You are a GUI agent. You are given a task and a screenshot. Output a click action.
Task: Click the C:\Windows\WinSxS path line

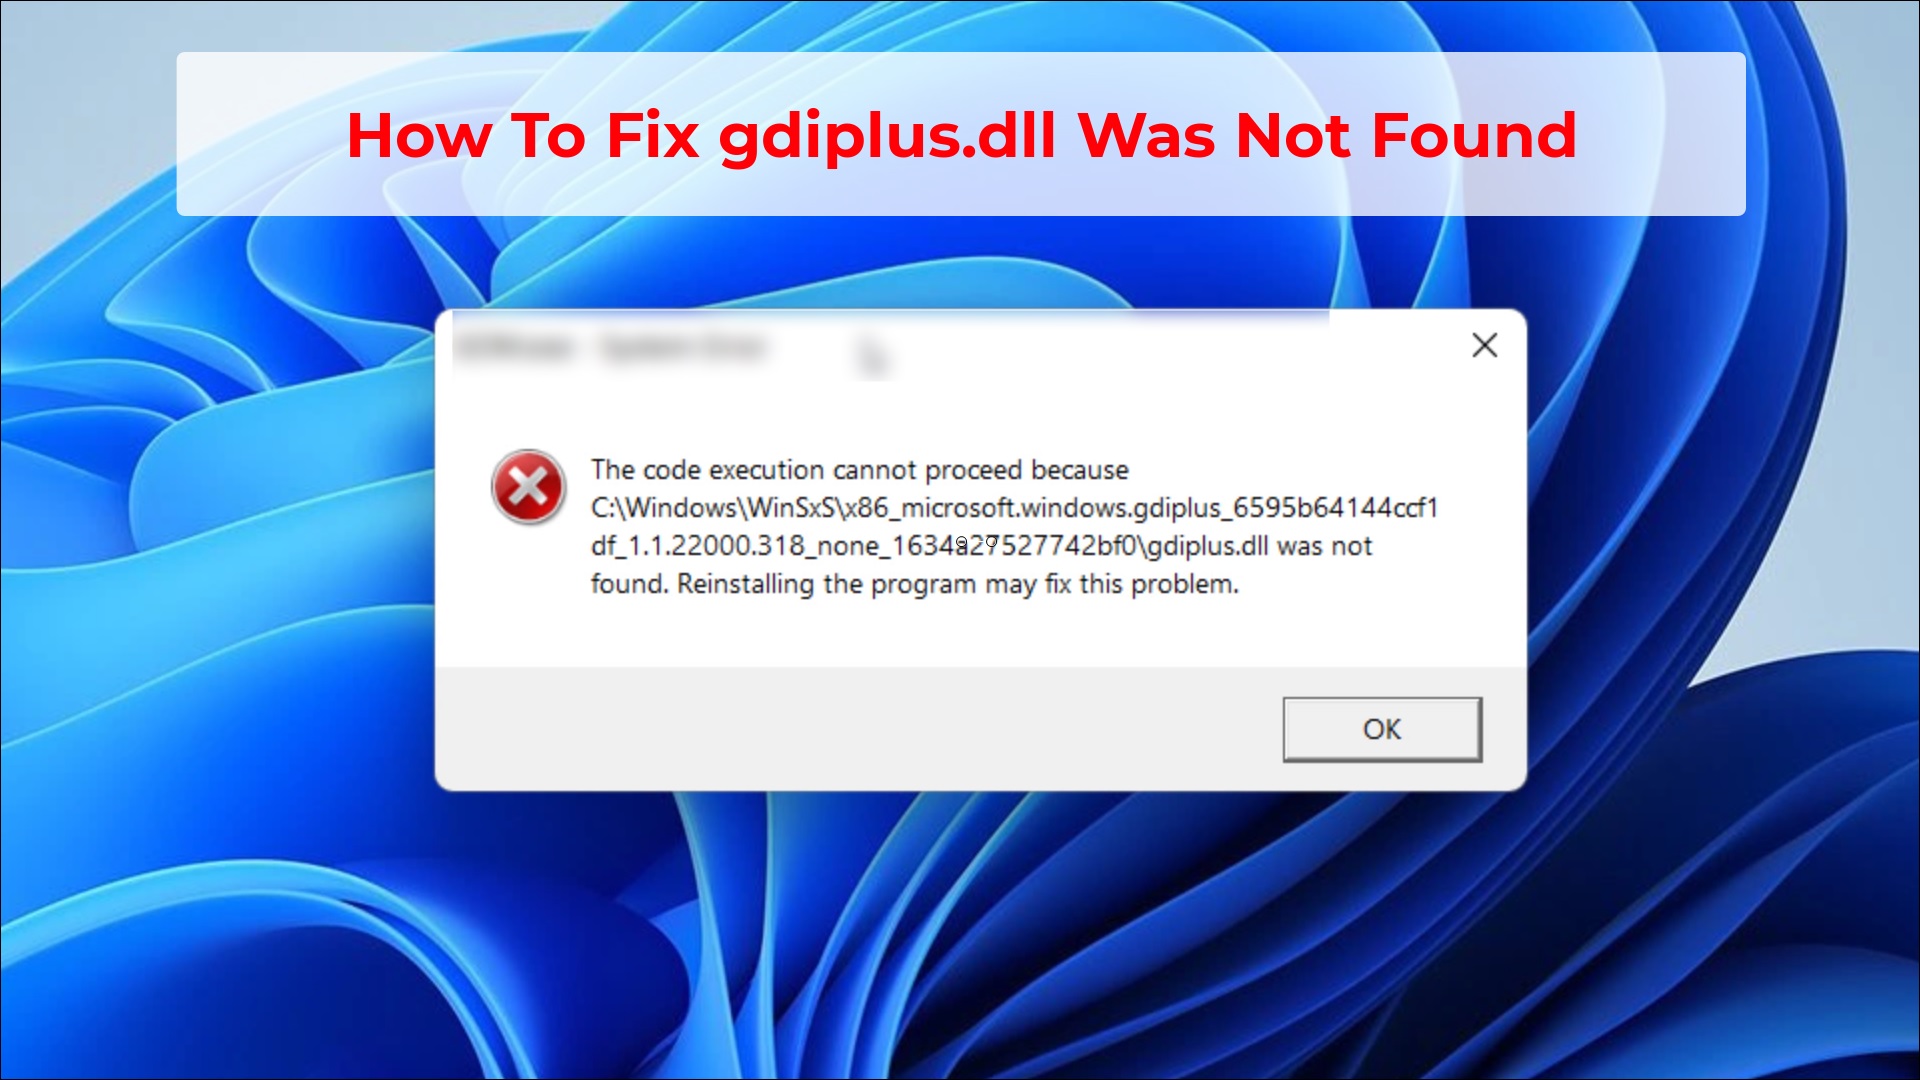(x=1014, y=508)
